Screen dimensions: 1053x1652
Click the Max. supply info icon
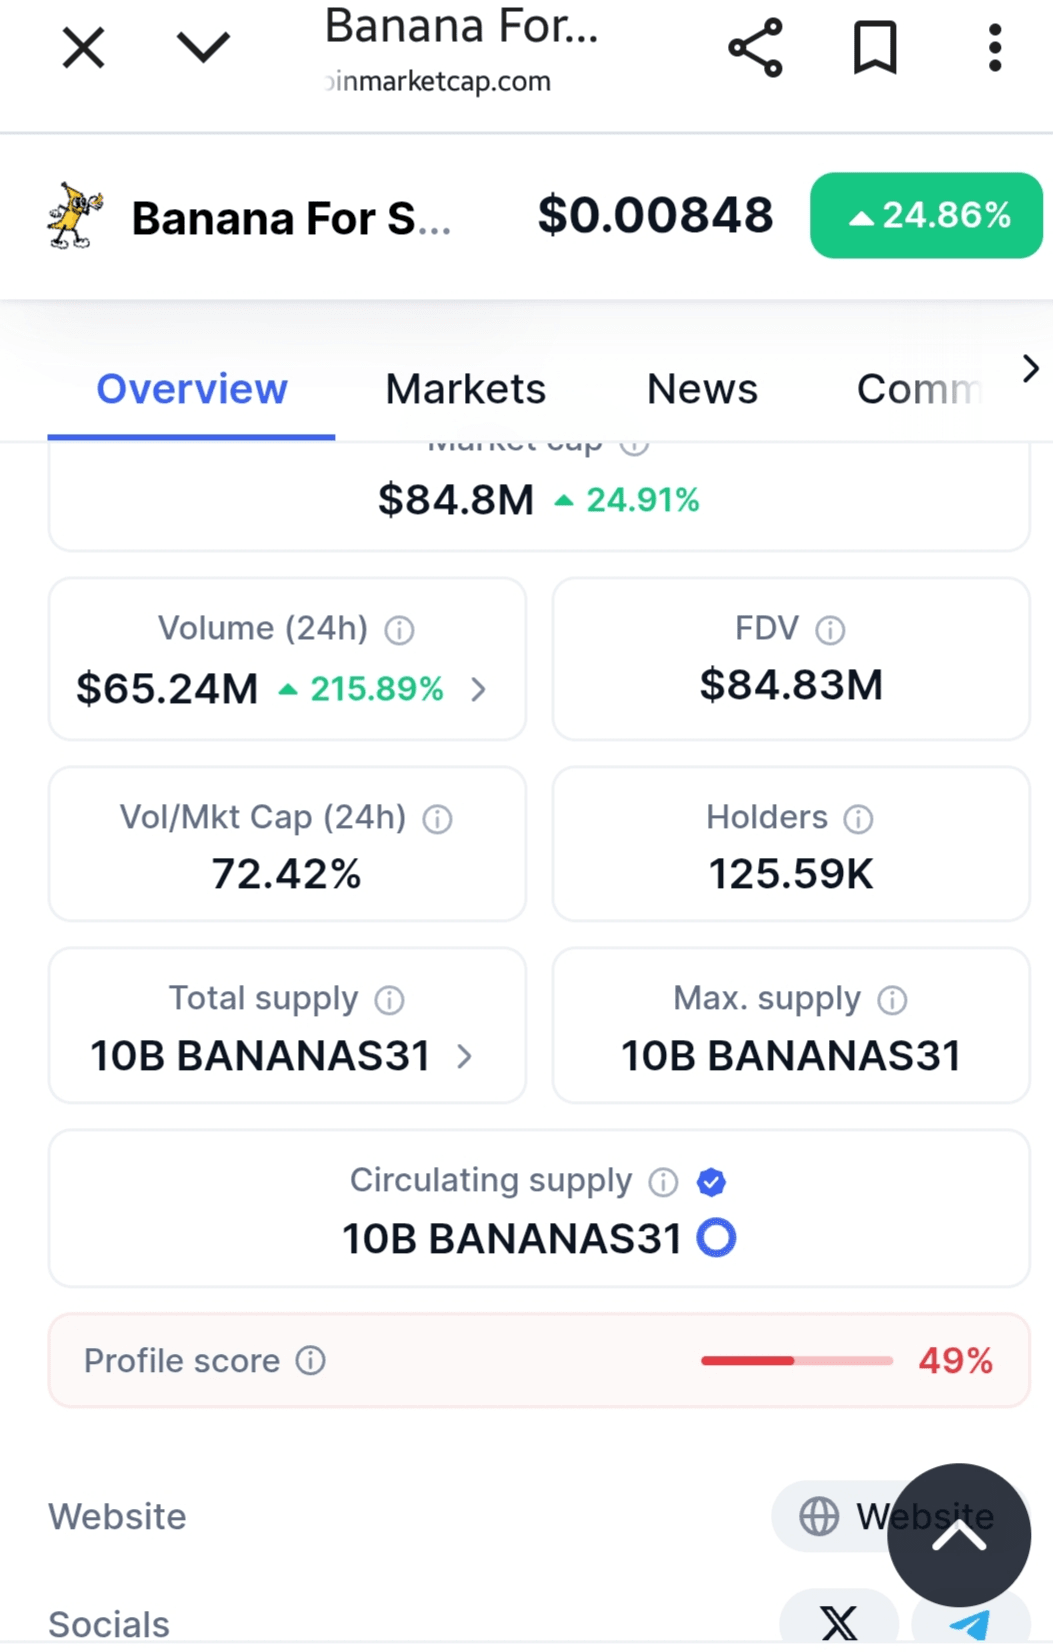click(892, 1000)
